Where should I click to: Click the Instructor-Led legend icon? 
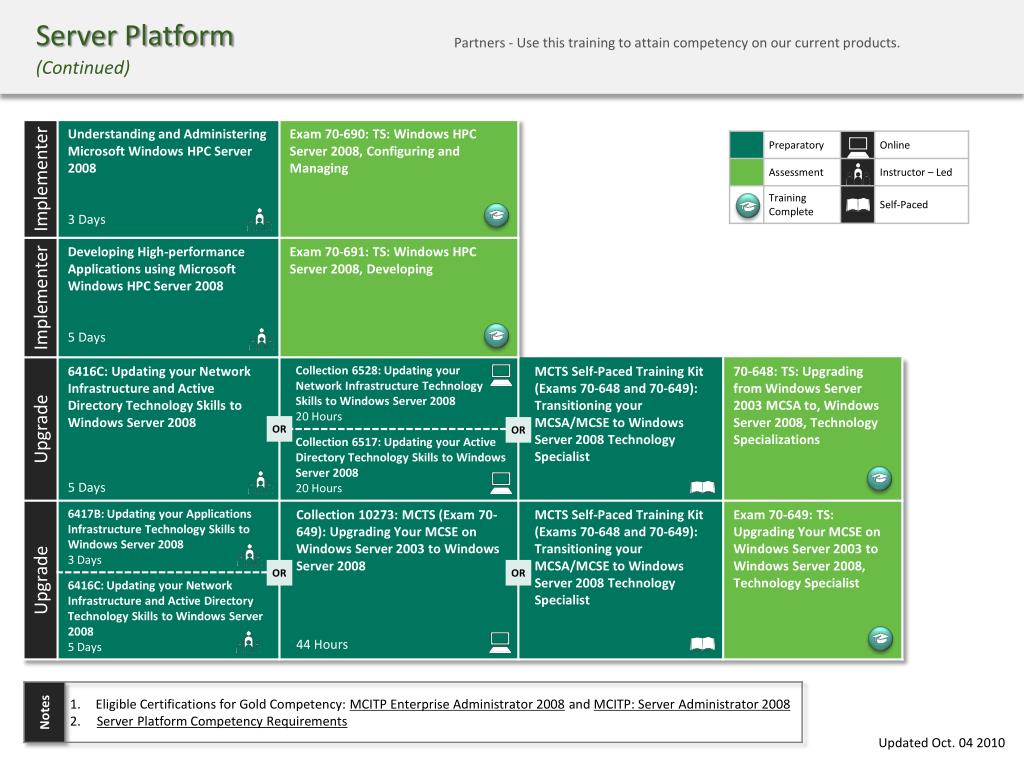(857, 172)
